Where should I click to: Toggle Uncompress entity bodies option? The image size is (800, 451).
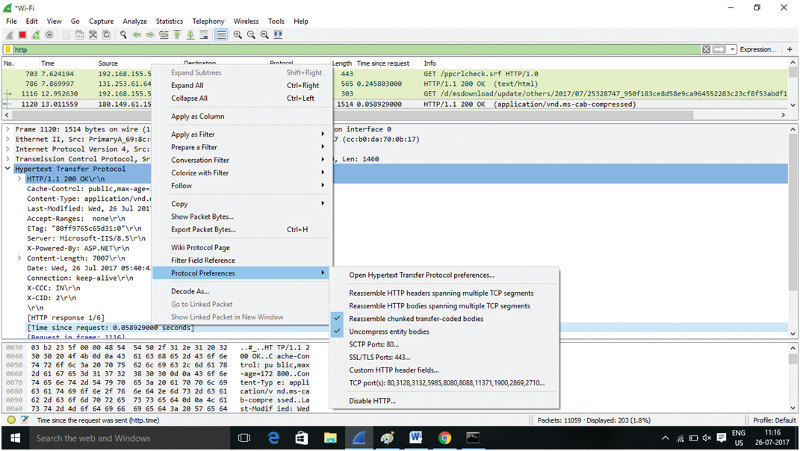389,331
